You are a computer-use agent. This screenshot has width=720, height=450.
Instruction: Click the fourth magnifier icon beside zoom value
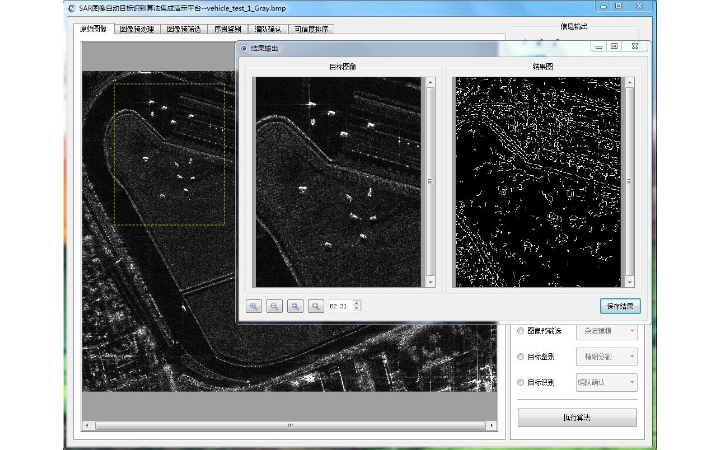coord(315,306)
